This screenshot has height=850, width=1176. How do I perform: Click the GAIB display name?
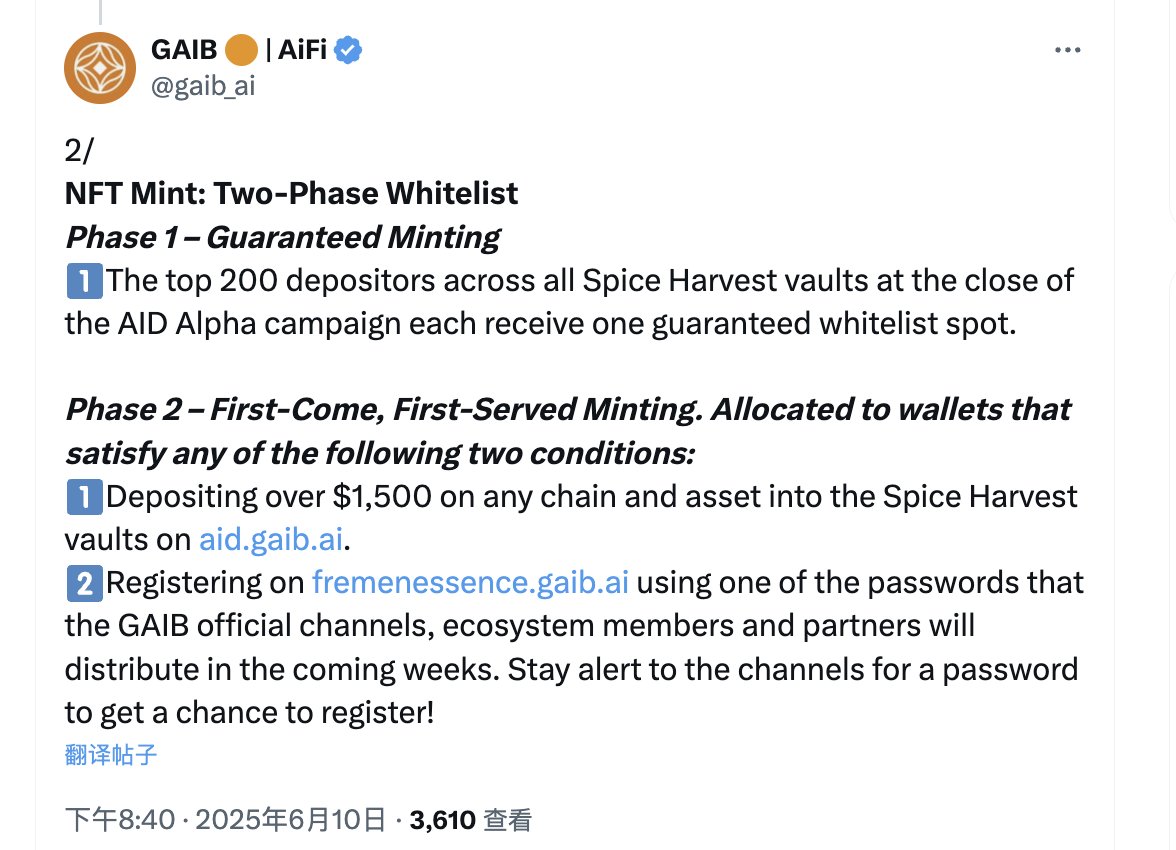(x=184, y=50)
